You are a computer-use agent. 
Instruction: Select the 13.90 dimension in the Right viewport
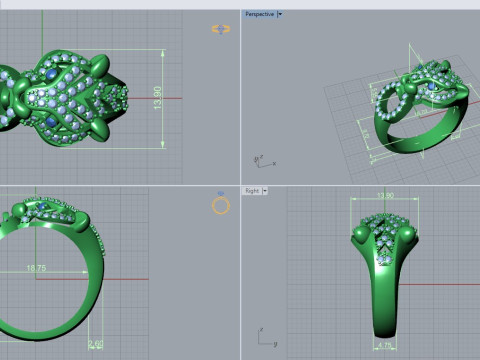click(385, 195)
